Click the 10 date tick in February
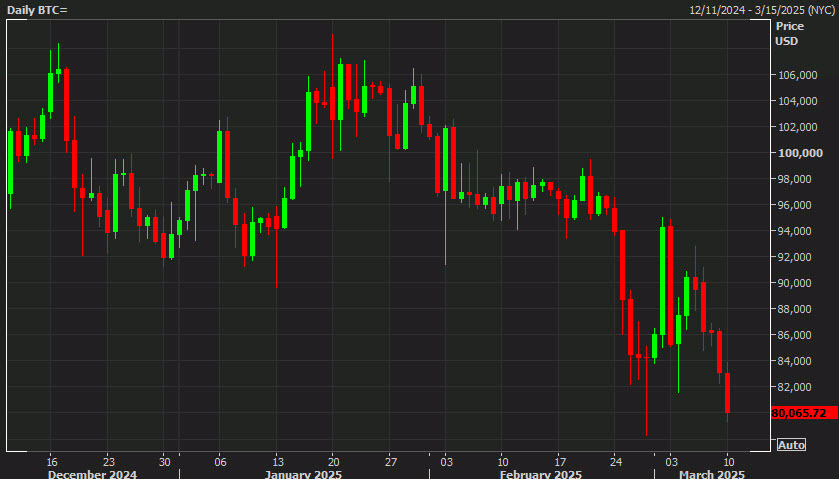This screenshot has width=839, height=479. point(503,462)
